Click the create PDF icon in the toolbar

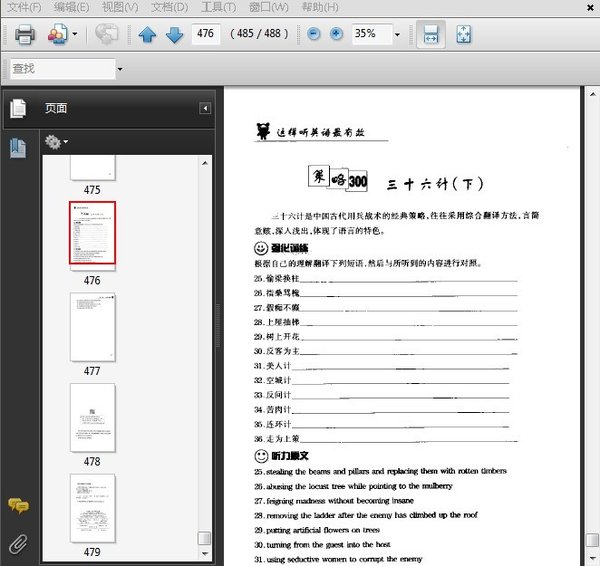(x=56, y=34)
